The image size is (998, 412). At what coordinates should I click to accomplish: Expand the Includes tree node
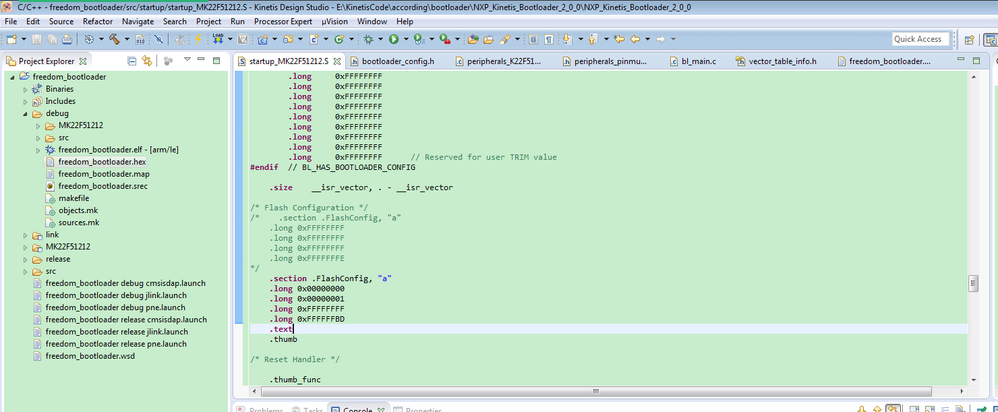pos(25,101)
